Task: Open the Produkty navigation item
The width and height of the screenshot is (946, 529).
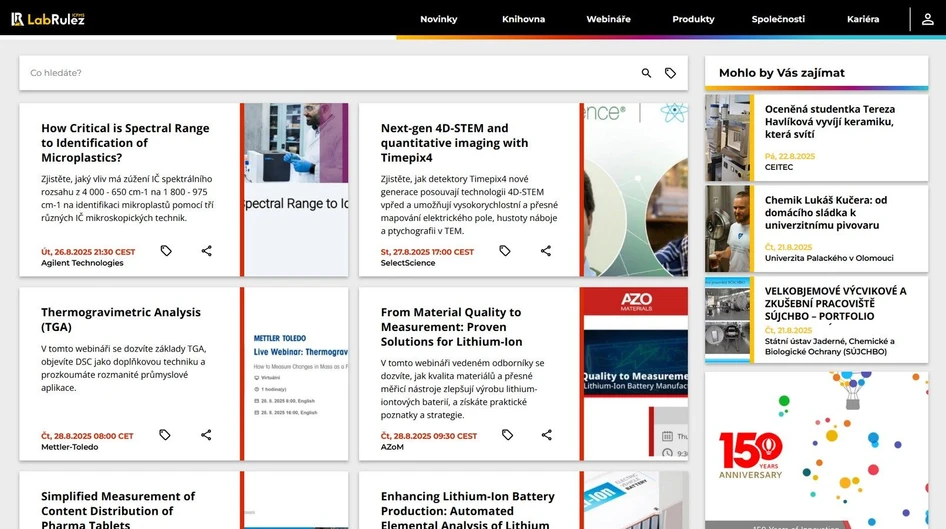Action: pyautogui.click(x=693, y=19)
